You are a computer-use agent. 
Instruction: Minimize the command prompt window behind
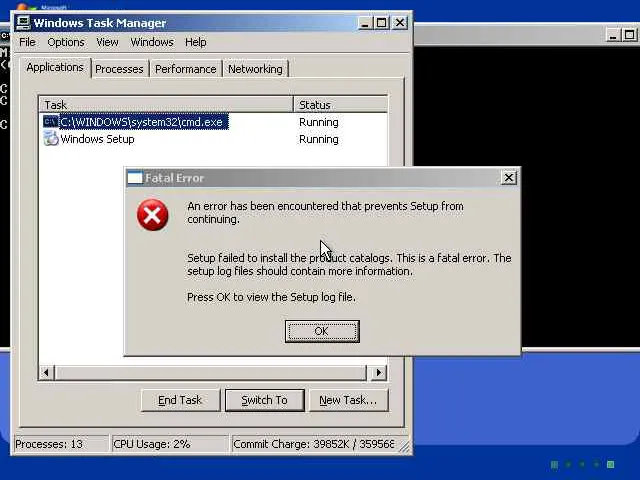(x=612, y=35)
